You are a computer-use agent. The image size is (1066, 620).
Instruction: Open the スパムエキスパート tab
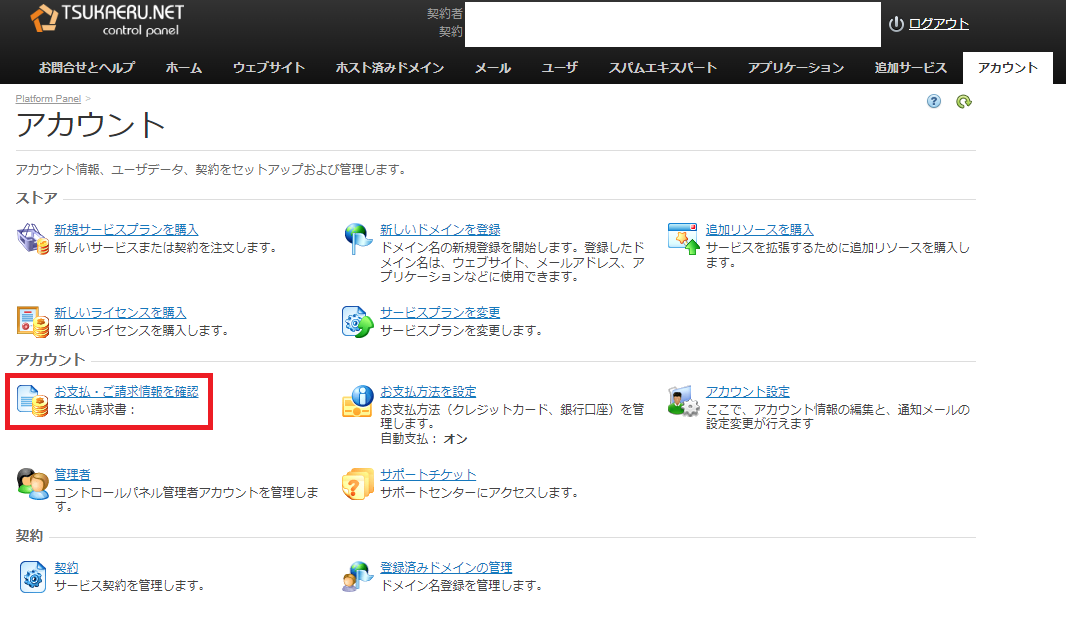coord(663,68)
